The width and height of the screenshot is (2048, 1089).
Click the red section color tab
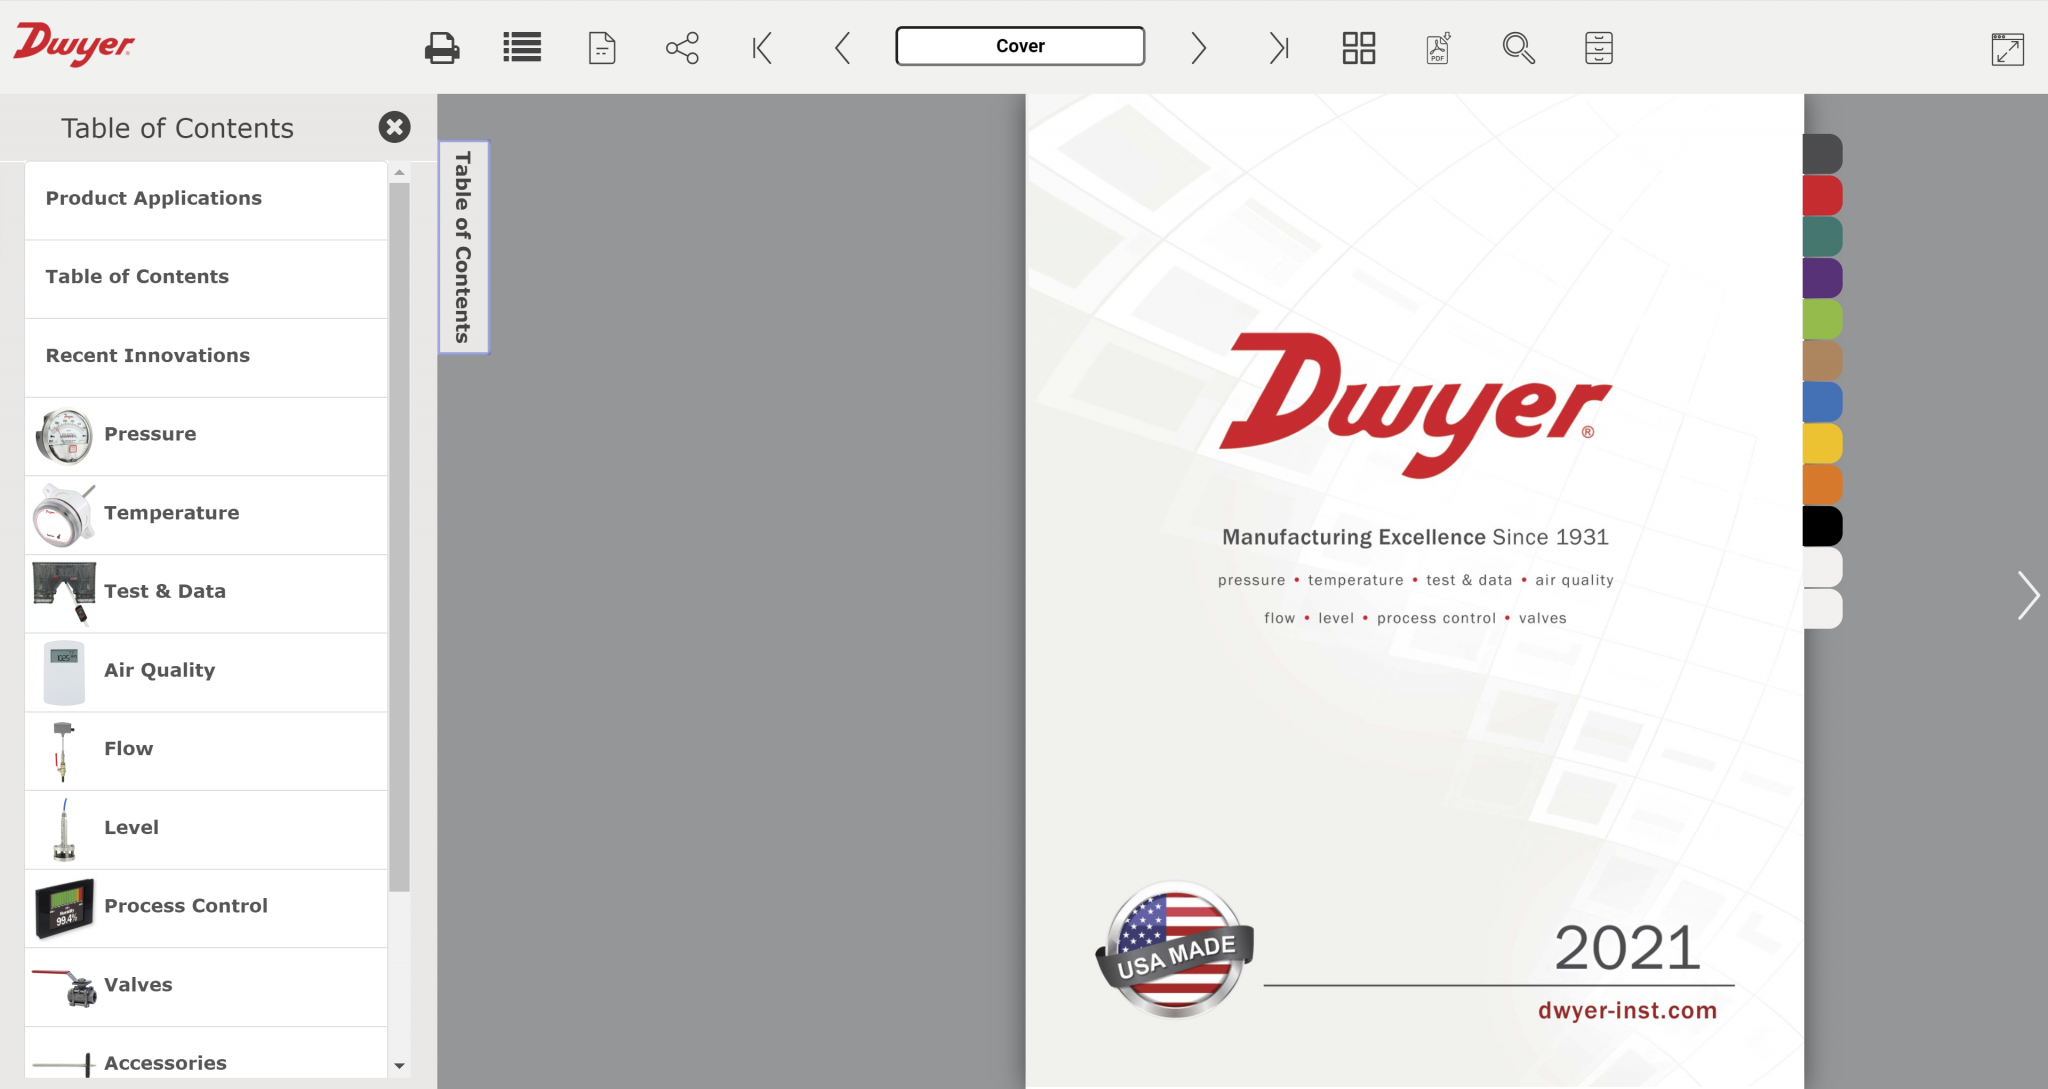[1822, 195]
